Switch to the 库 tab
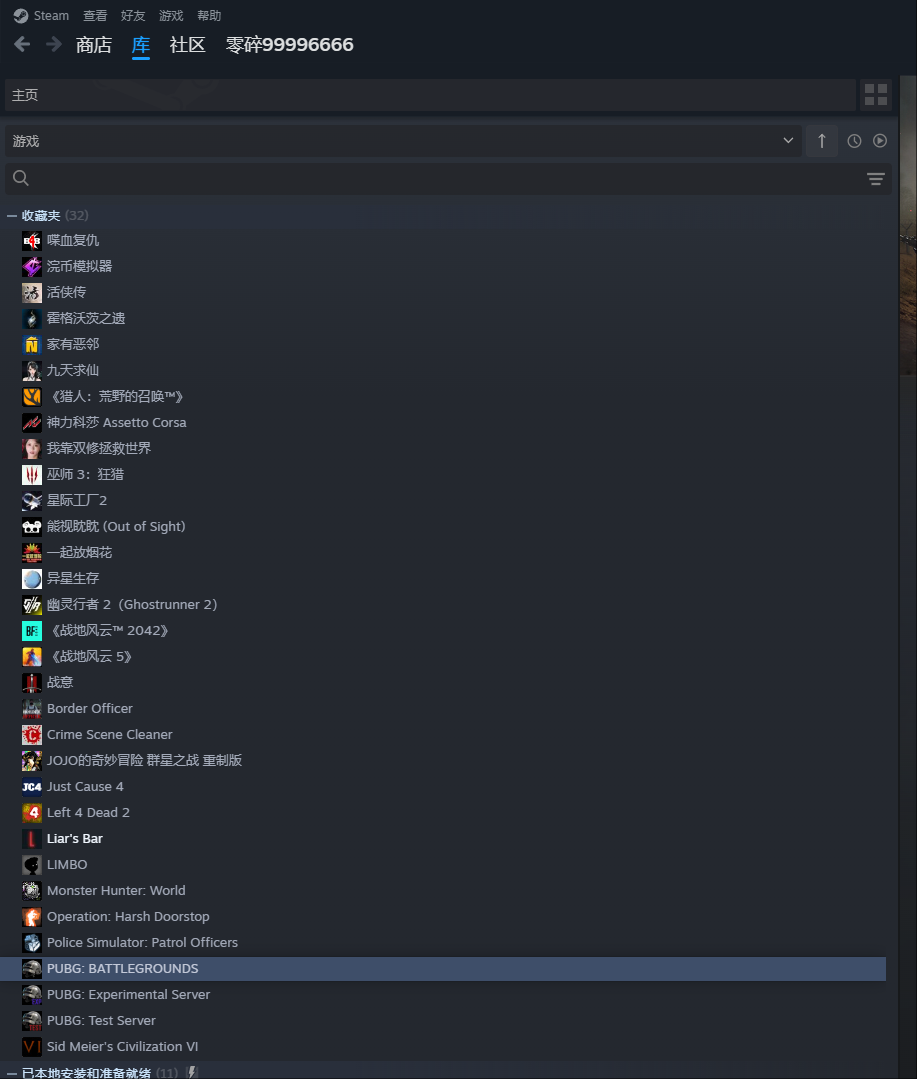 [x=141, y=45]
